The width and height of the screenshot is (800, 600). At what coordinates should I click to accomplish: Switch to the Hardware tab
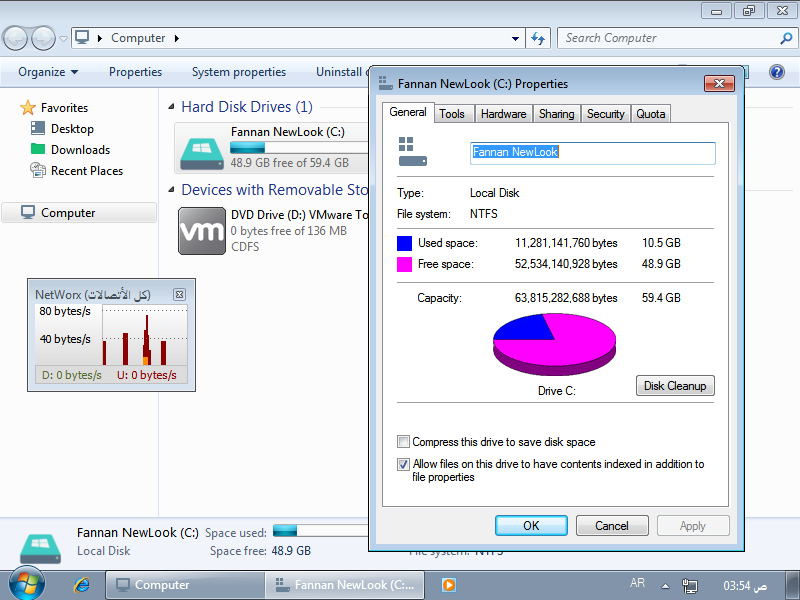coord(504,114)
